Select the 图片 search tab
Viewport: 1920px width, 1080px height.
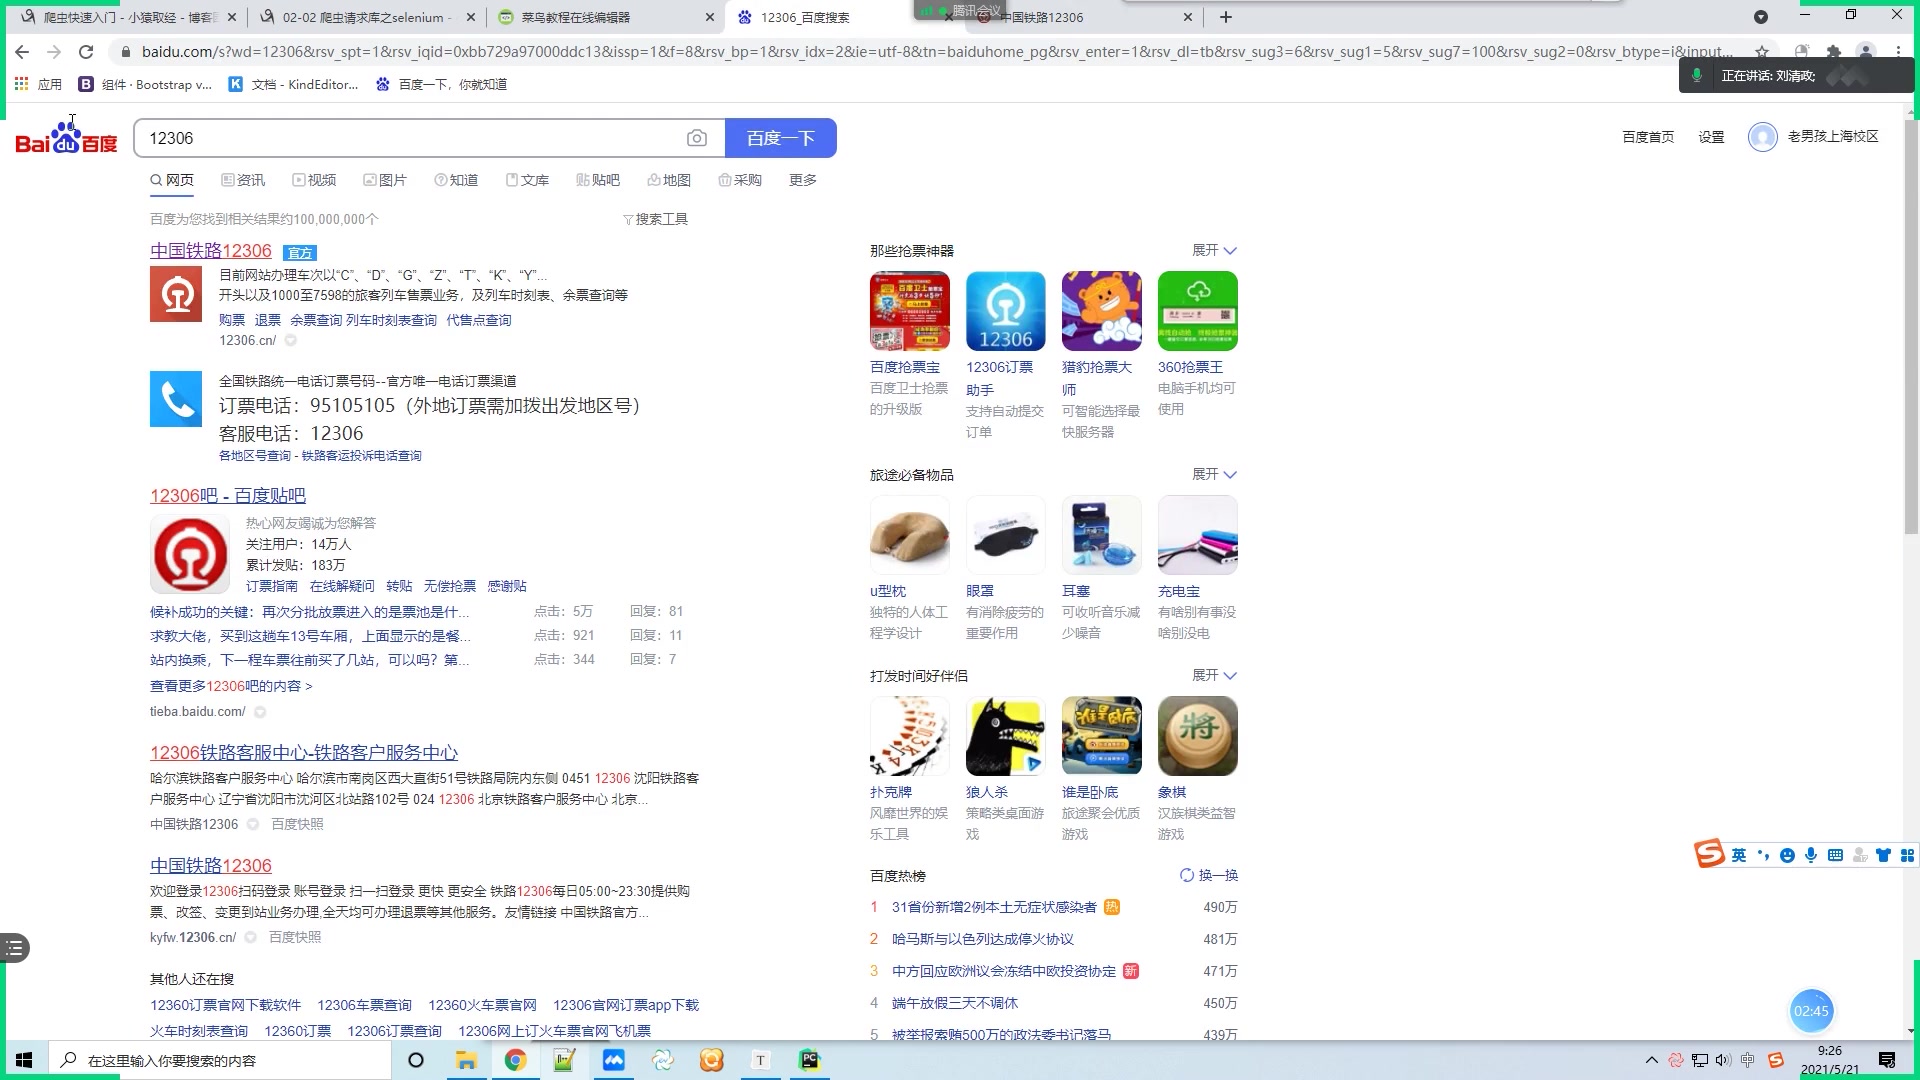pyautogui.click(x=385, y=180)
